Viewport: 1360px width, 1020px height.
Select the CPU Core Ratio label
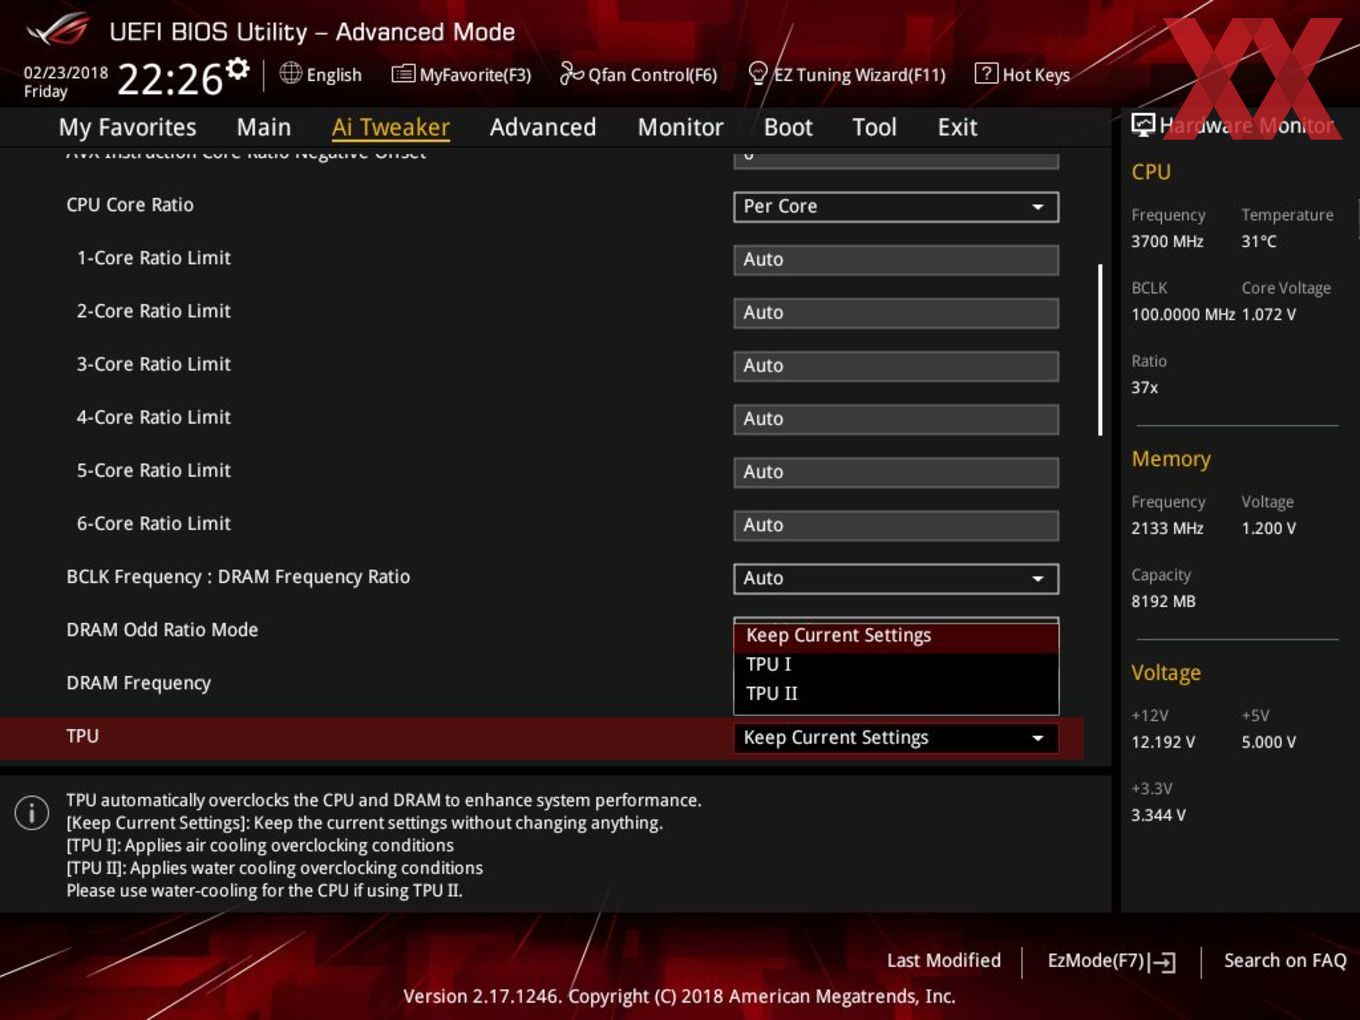click(130, 205)
